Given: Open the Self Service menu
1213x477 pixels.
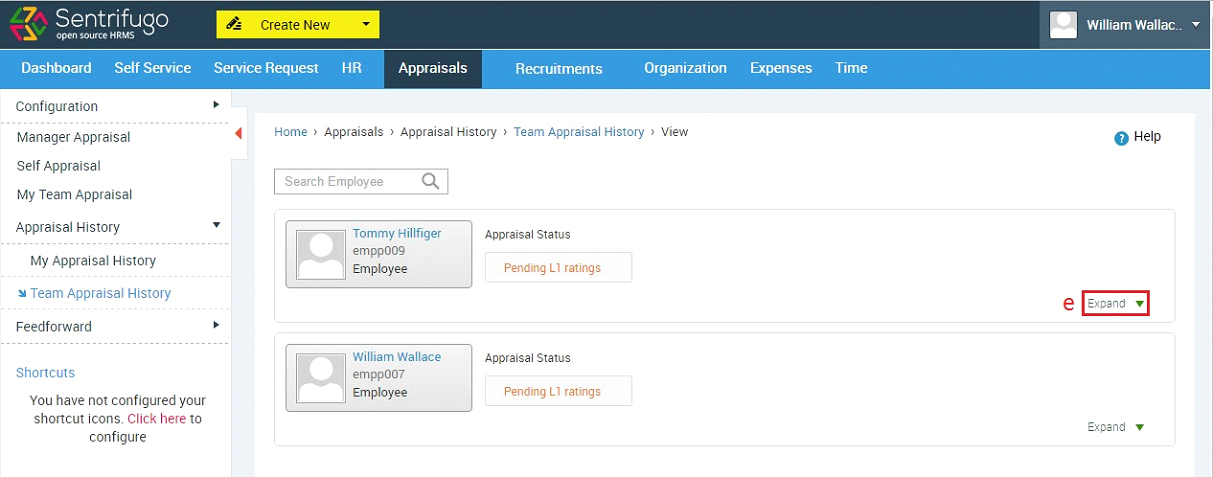Looking at the screenshot, I should click(153, 68).
